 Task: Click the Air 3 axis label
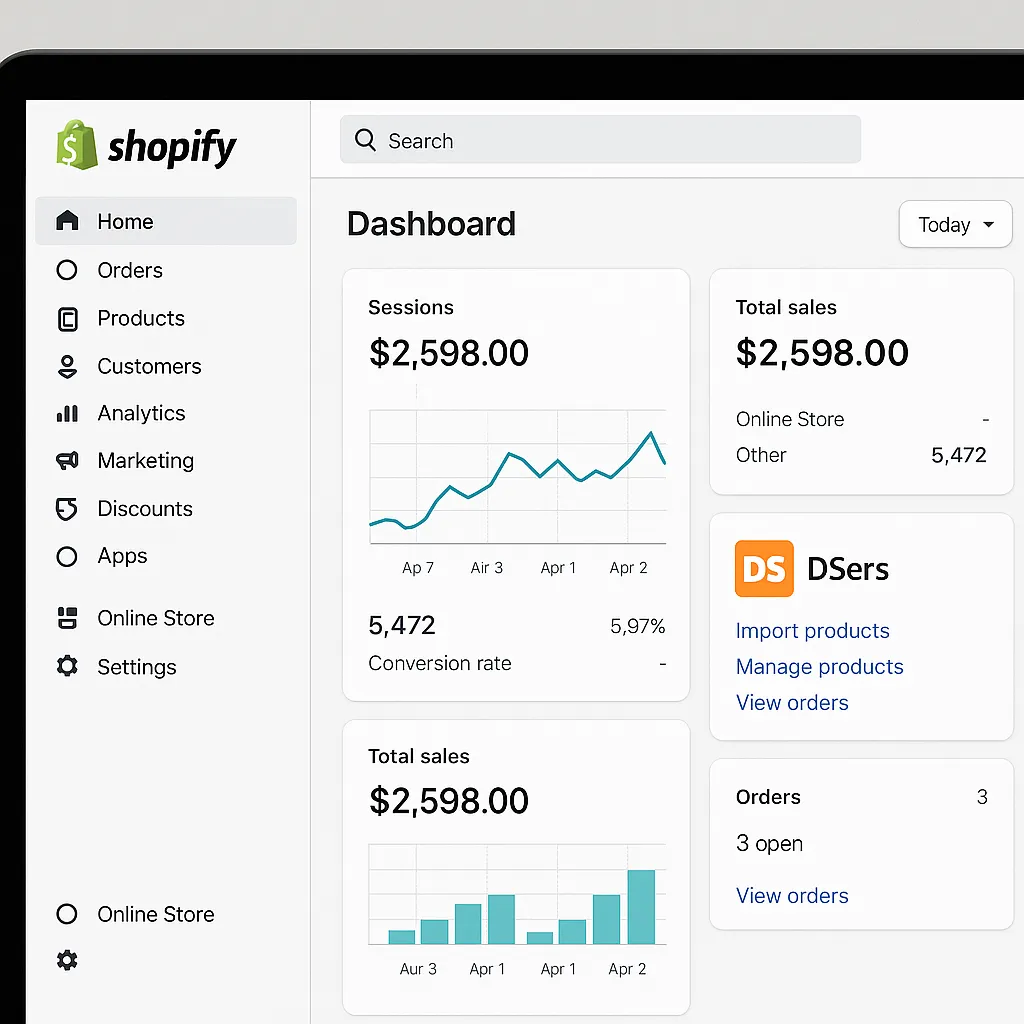coord(487,568)
